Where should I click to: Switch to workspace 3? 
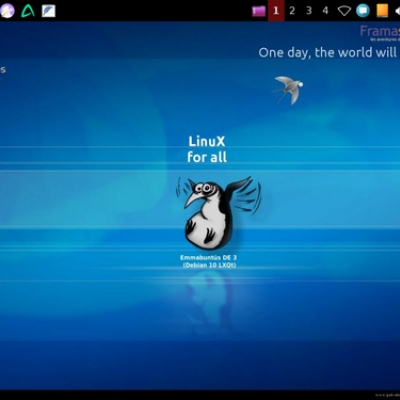click(309, 11)
